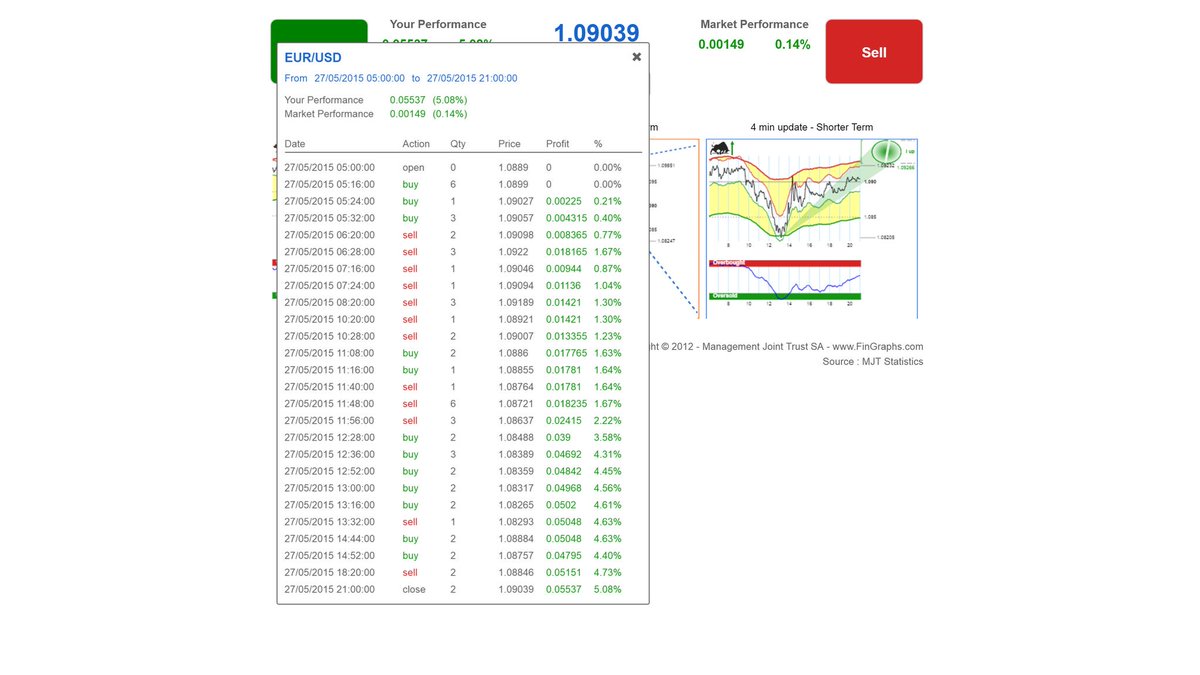The height and width of the screenshot is (675, 1200).
Task: Click the green oval "I up" indicator
Action: tap(886, 152)
